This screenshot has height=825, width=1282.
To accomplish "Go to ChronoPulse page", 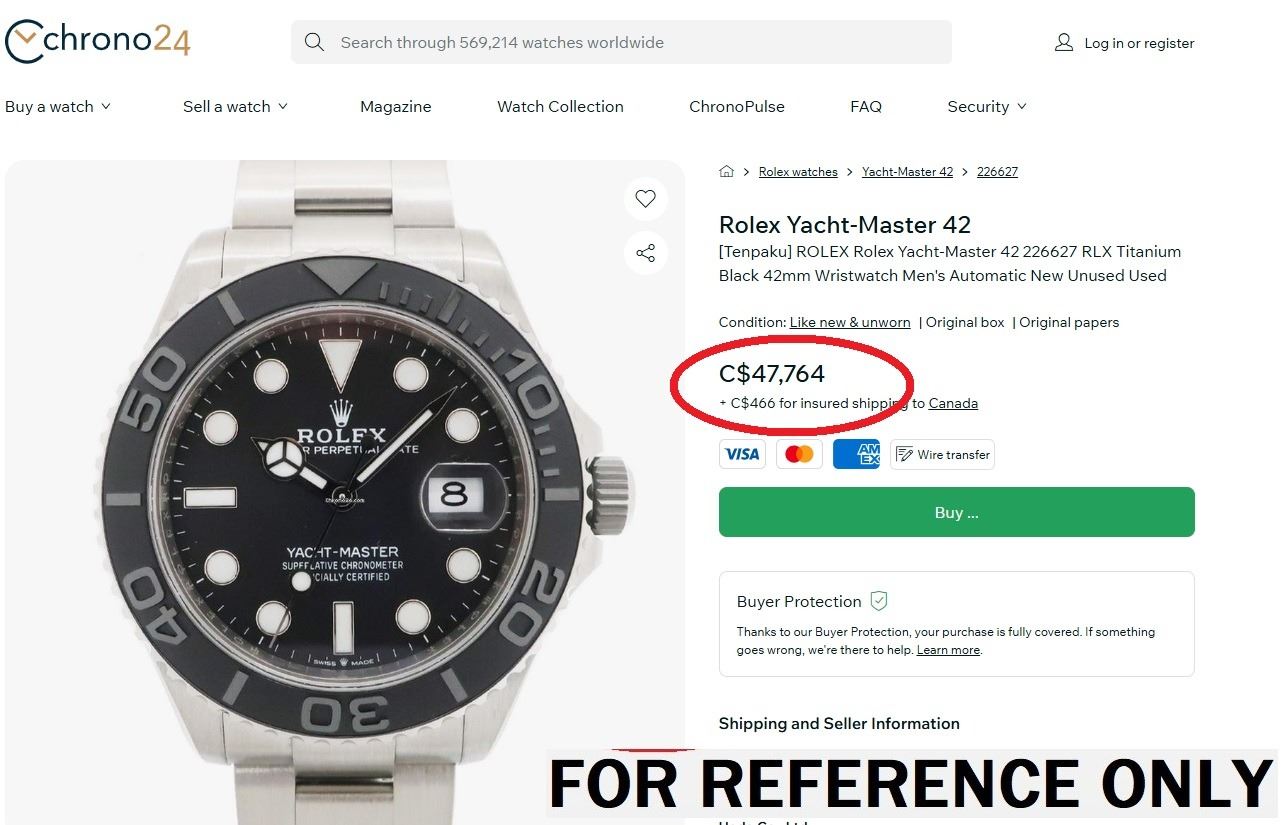I will (x=737, y=107).
